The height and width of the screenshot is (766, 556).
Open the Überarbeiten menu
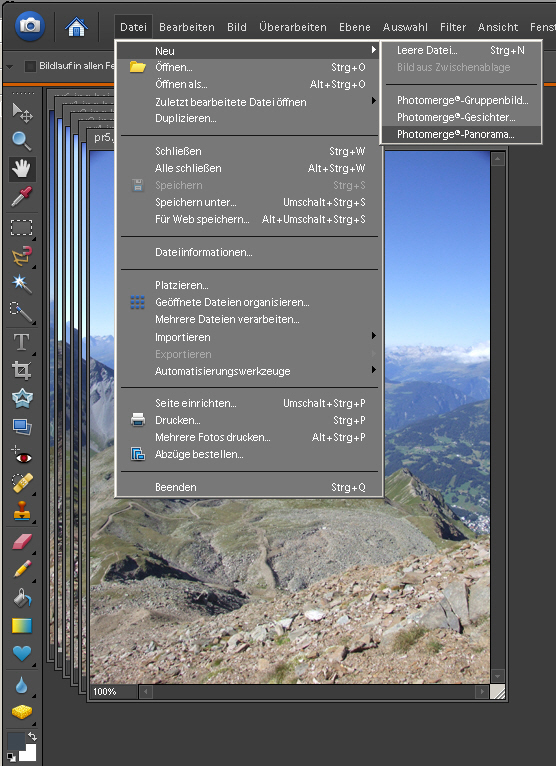click(x=293, y=27)
